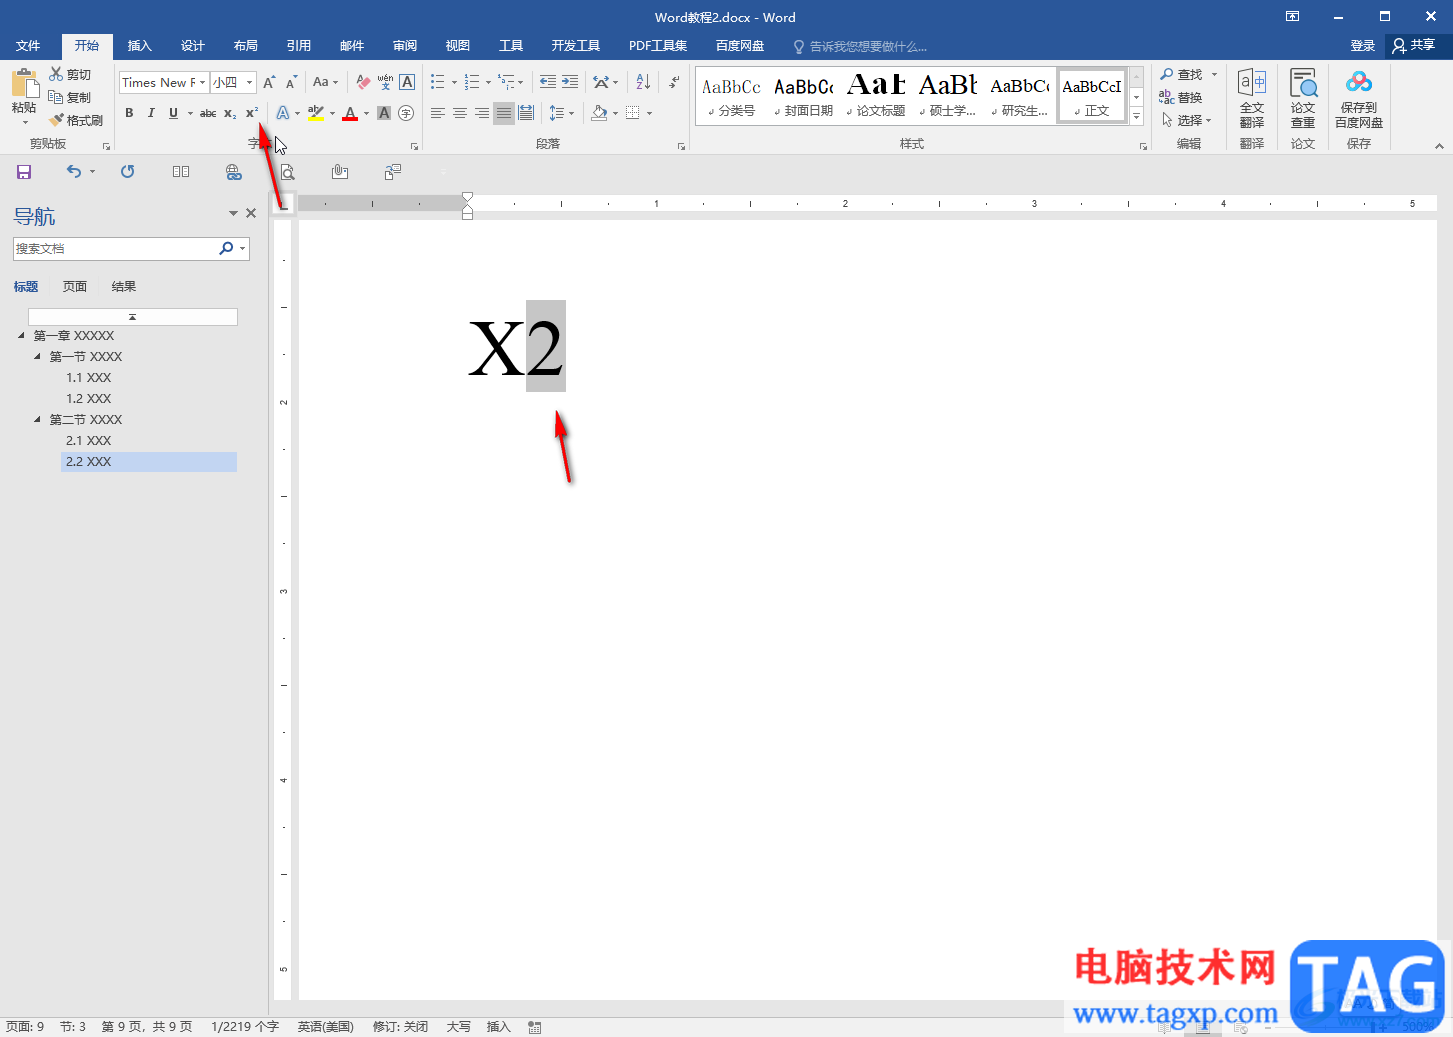Apply strikethrough with the abc button

tap(208, 113)
